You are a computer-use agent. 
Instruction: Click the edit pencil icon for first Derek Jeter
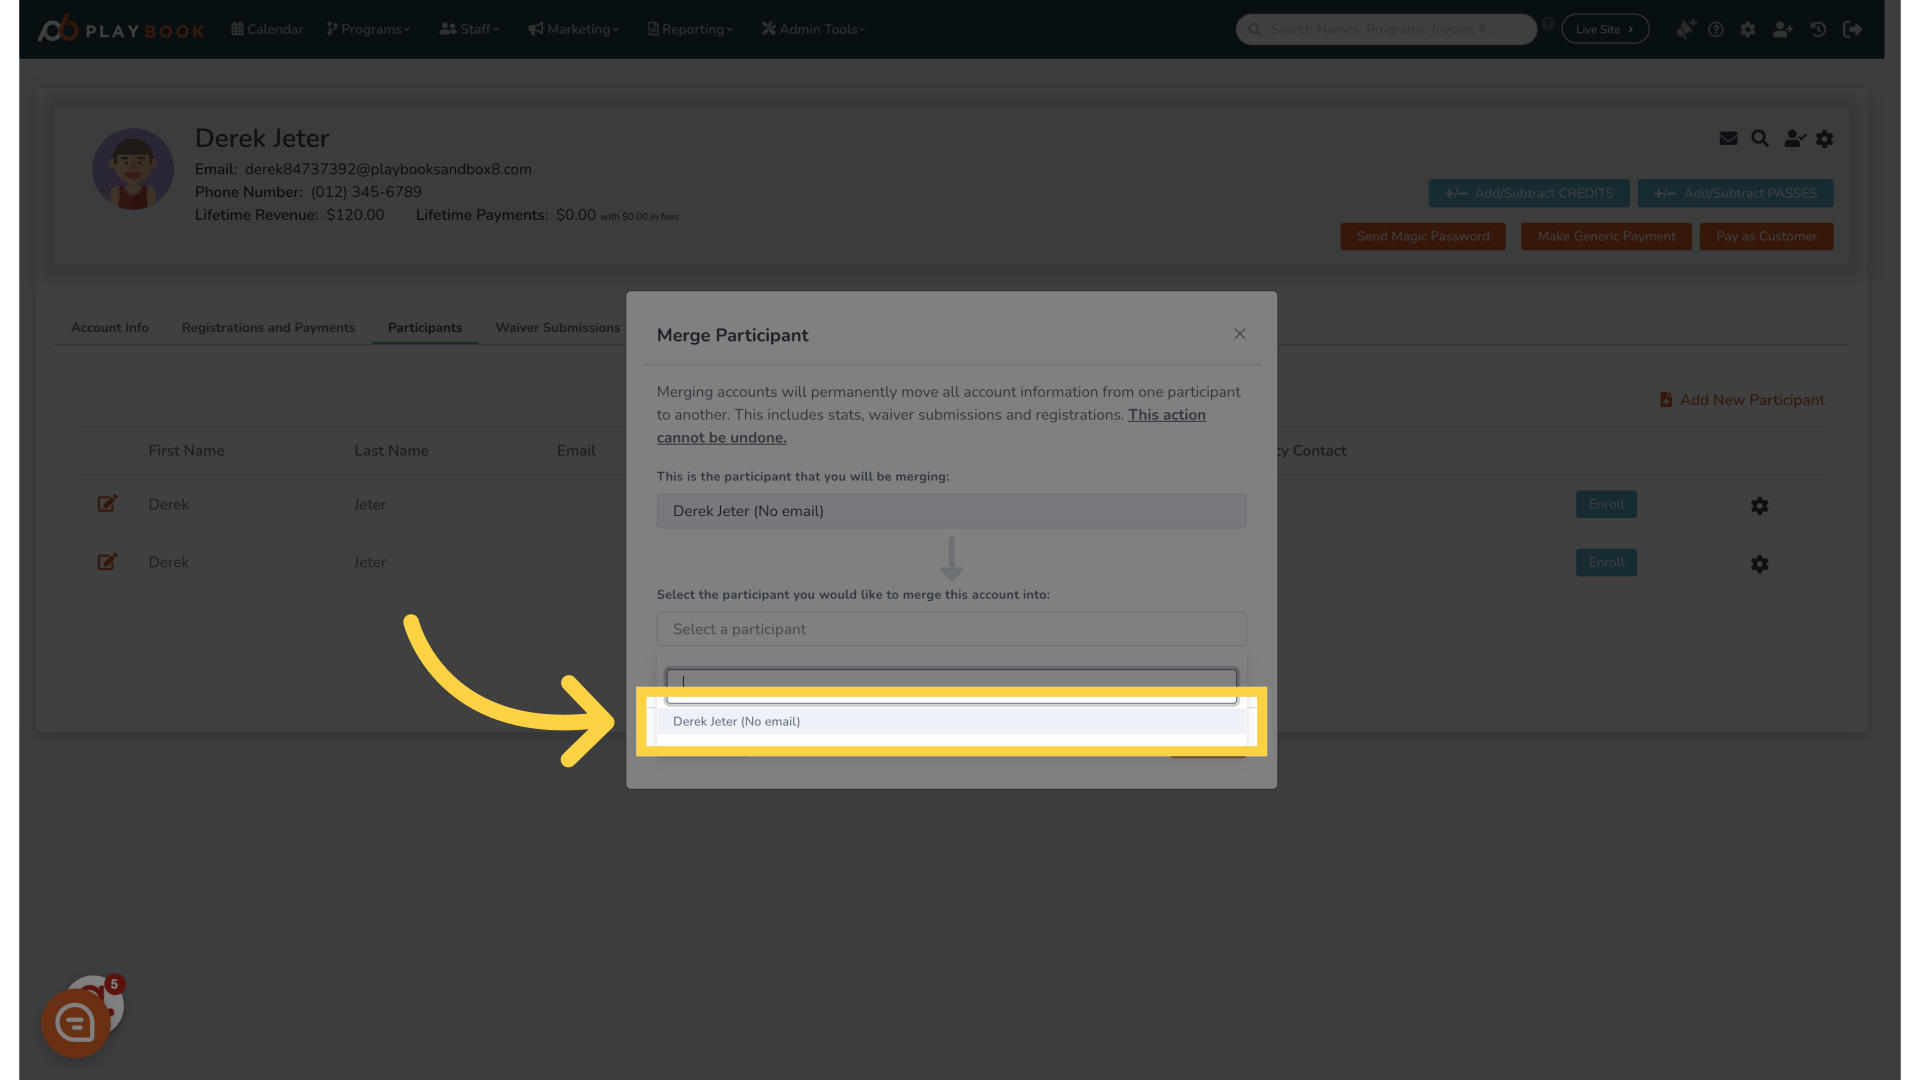click(108, 504)
